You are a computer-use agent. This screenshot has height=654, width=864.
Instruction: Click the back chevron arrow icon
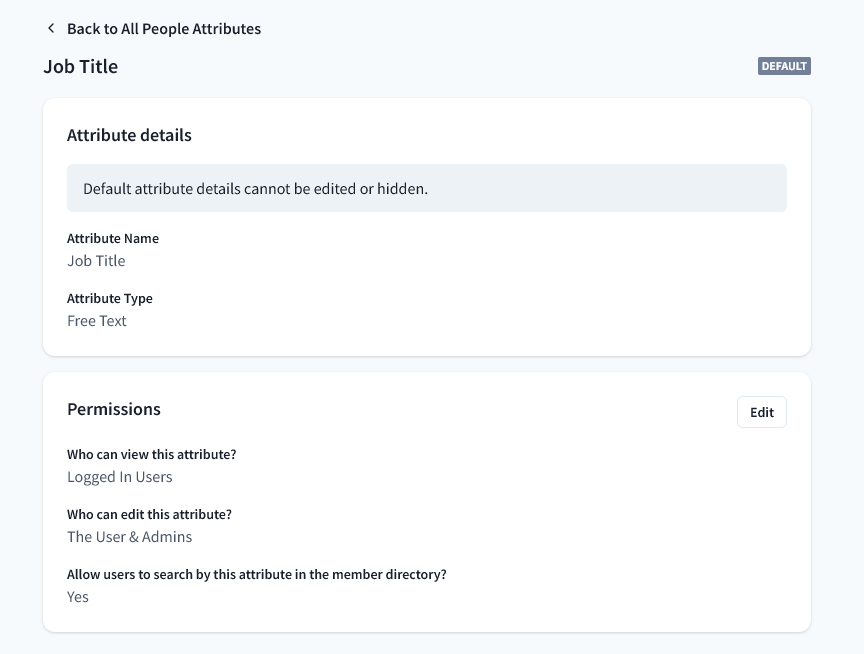pyautogui.click(x=51, y=29)
